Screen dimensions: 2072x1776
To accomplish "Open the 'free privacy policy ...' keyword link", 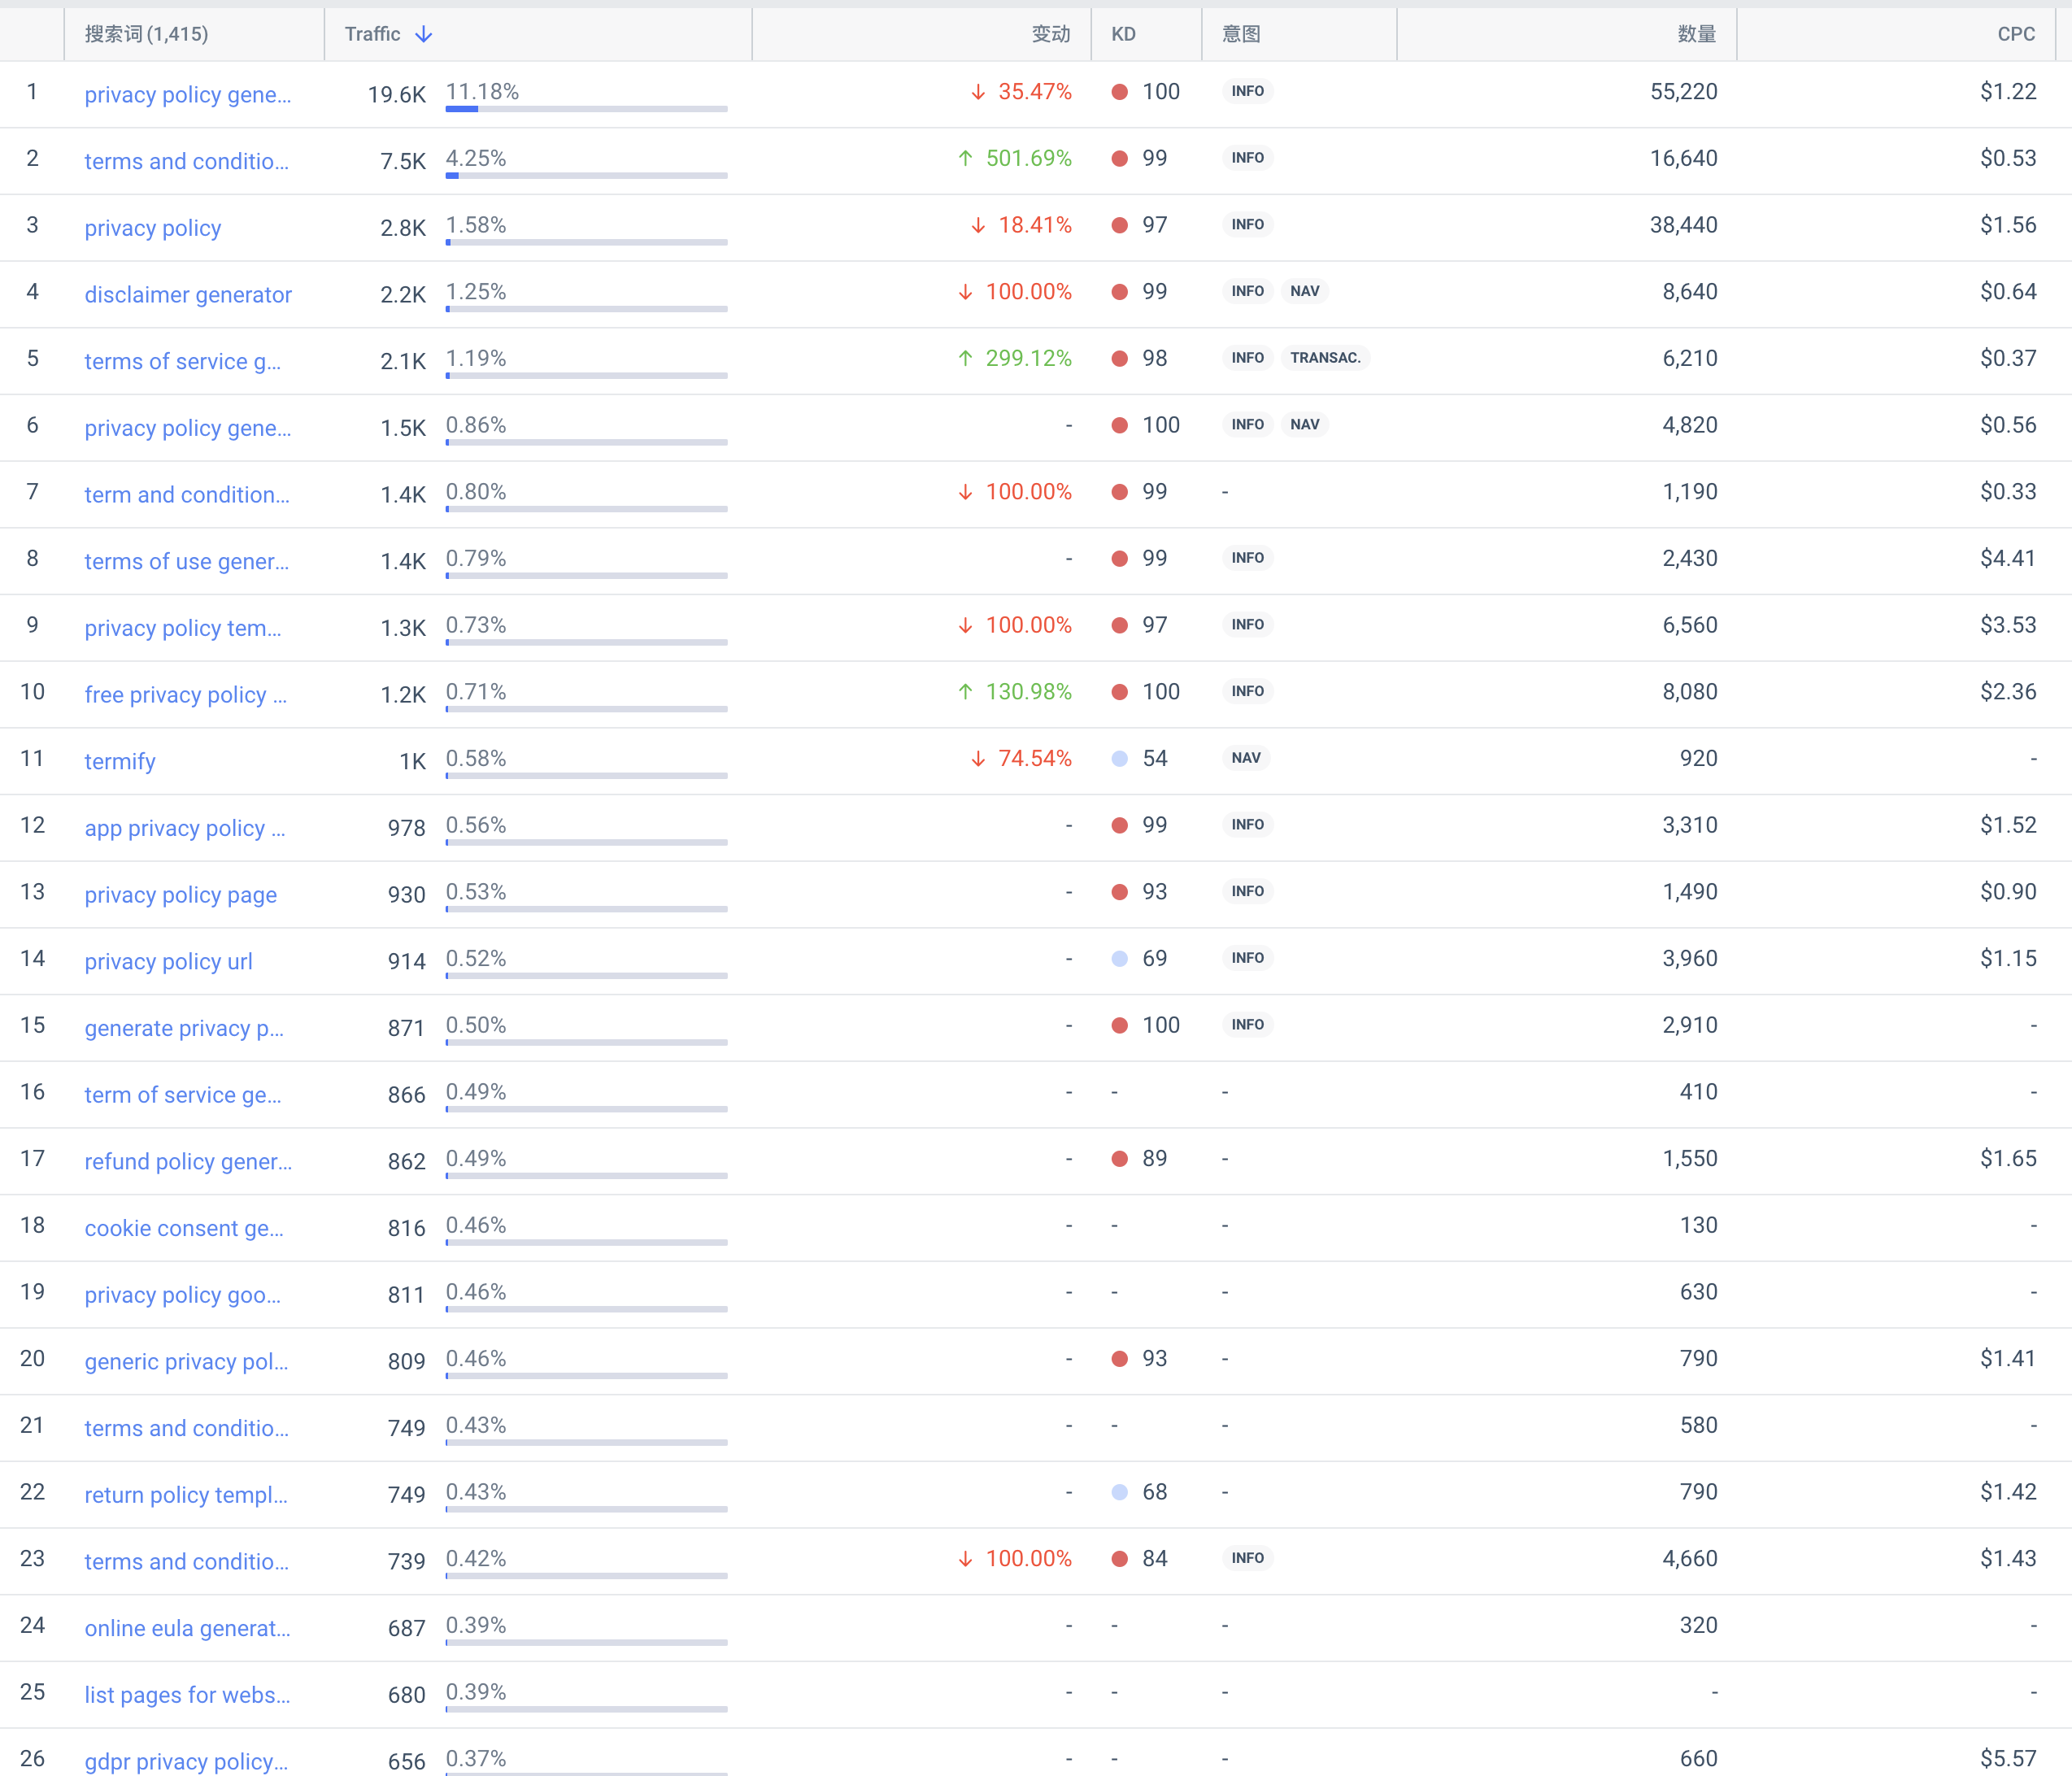I will tap(186, 695).
